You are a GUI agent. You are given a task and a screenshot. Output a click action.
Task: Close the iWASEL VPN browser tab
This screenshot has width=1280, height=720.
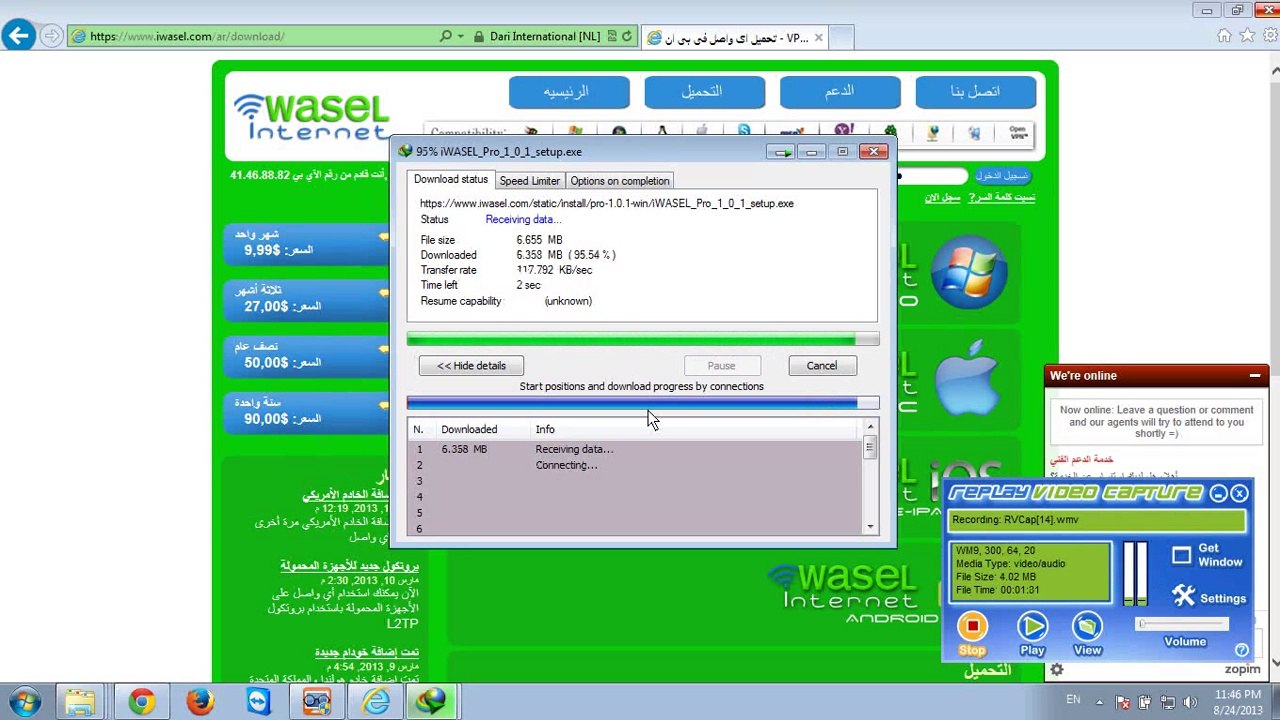click(818, 38)
